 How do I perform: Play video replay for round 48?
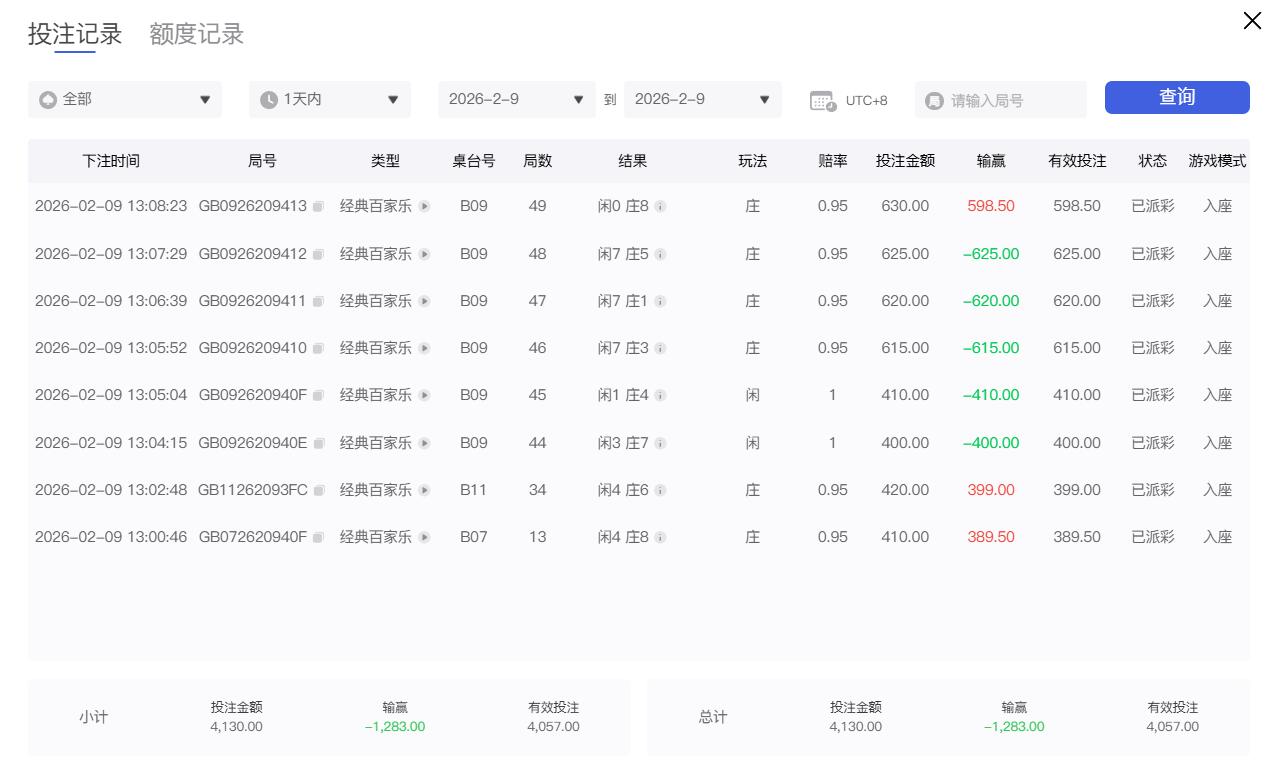click(424, 255)
